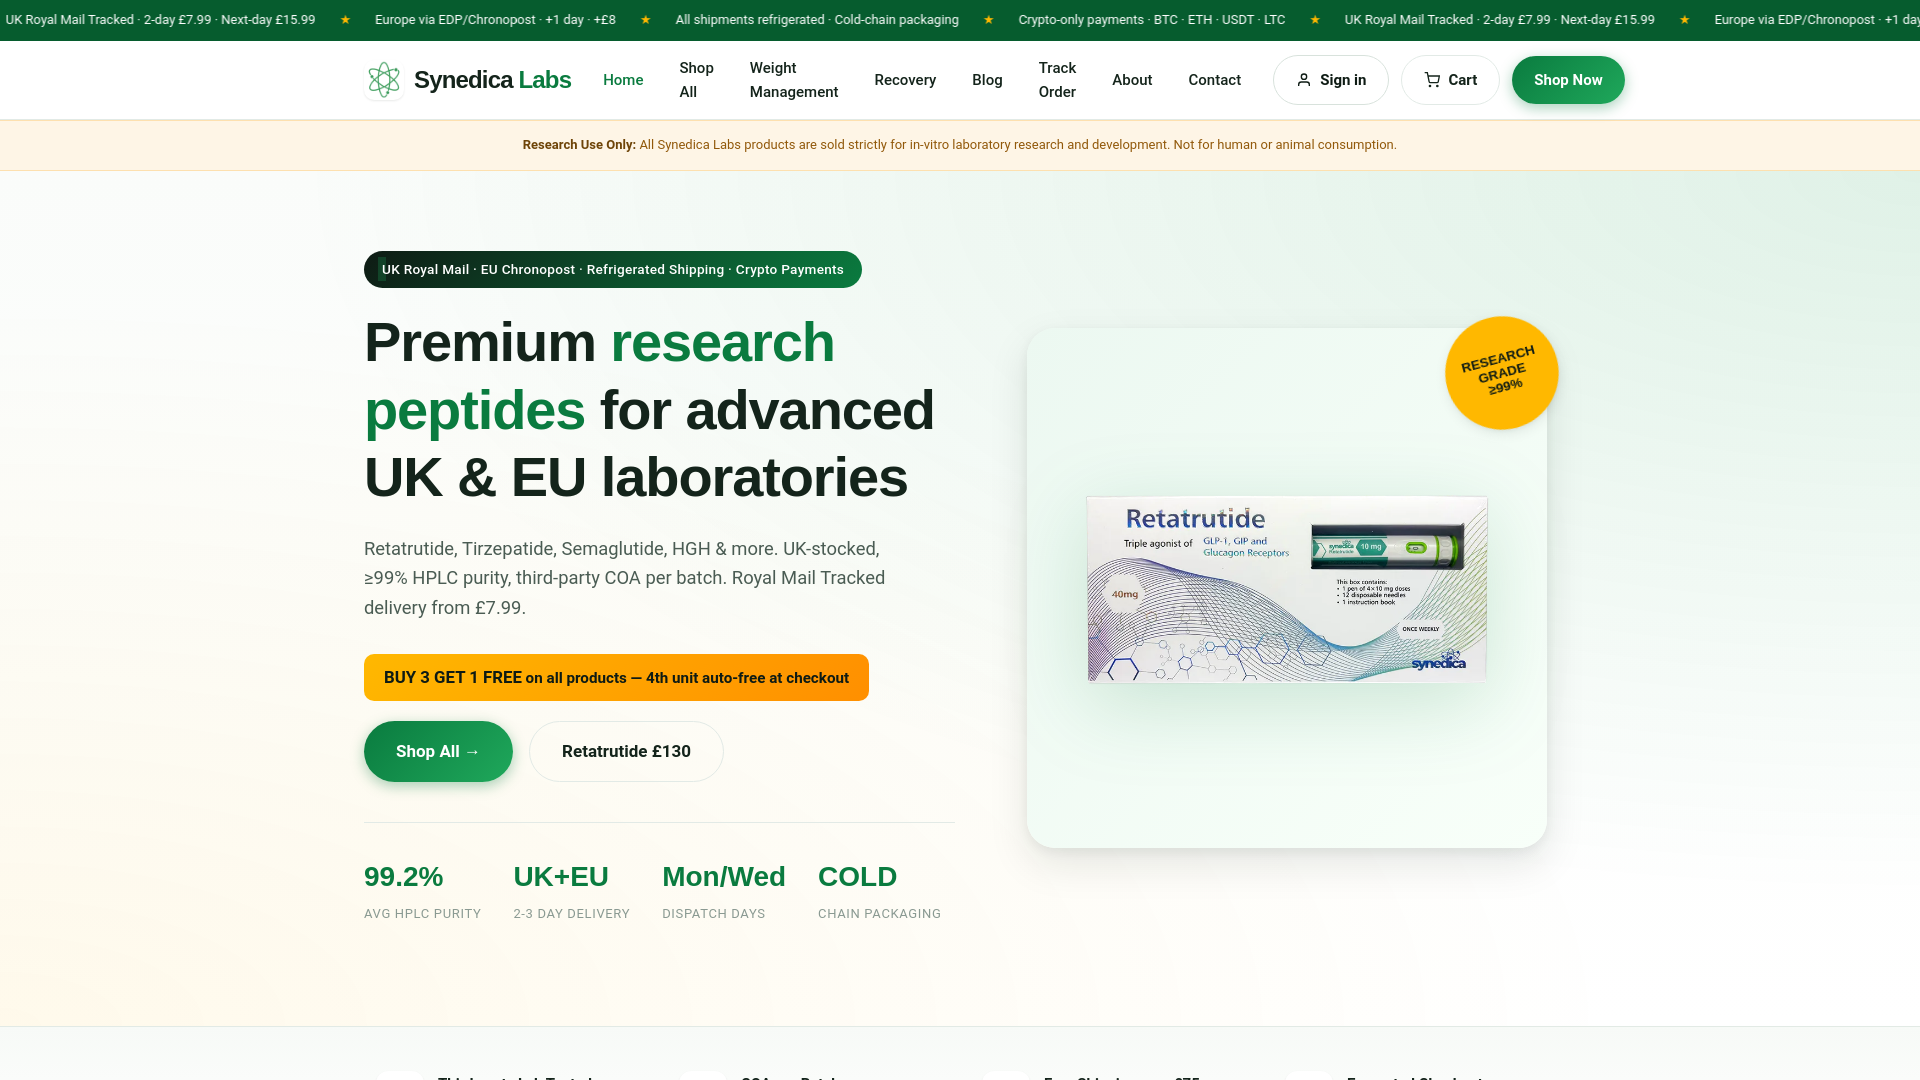Click the BUY 3 GET 1 FREE banner

point(616,678)
